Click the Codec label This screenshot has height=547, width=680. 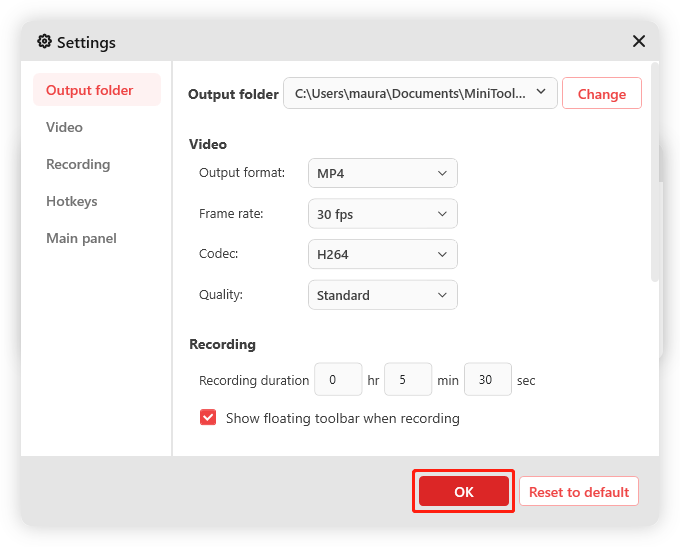coord(219,253)
